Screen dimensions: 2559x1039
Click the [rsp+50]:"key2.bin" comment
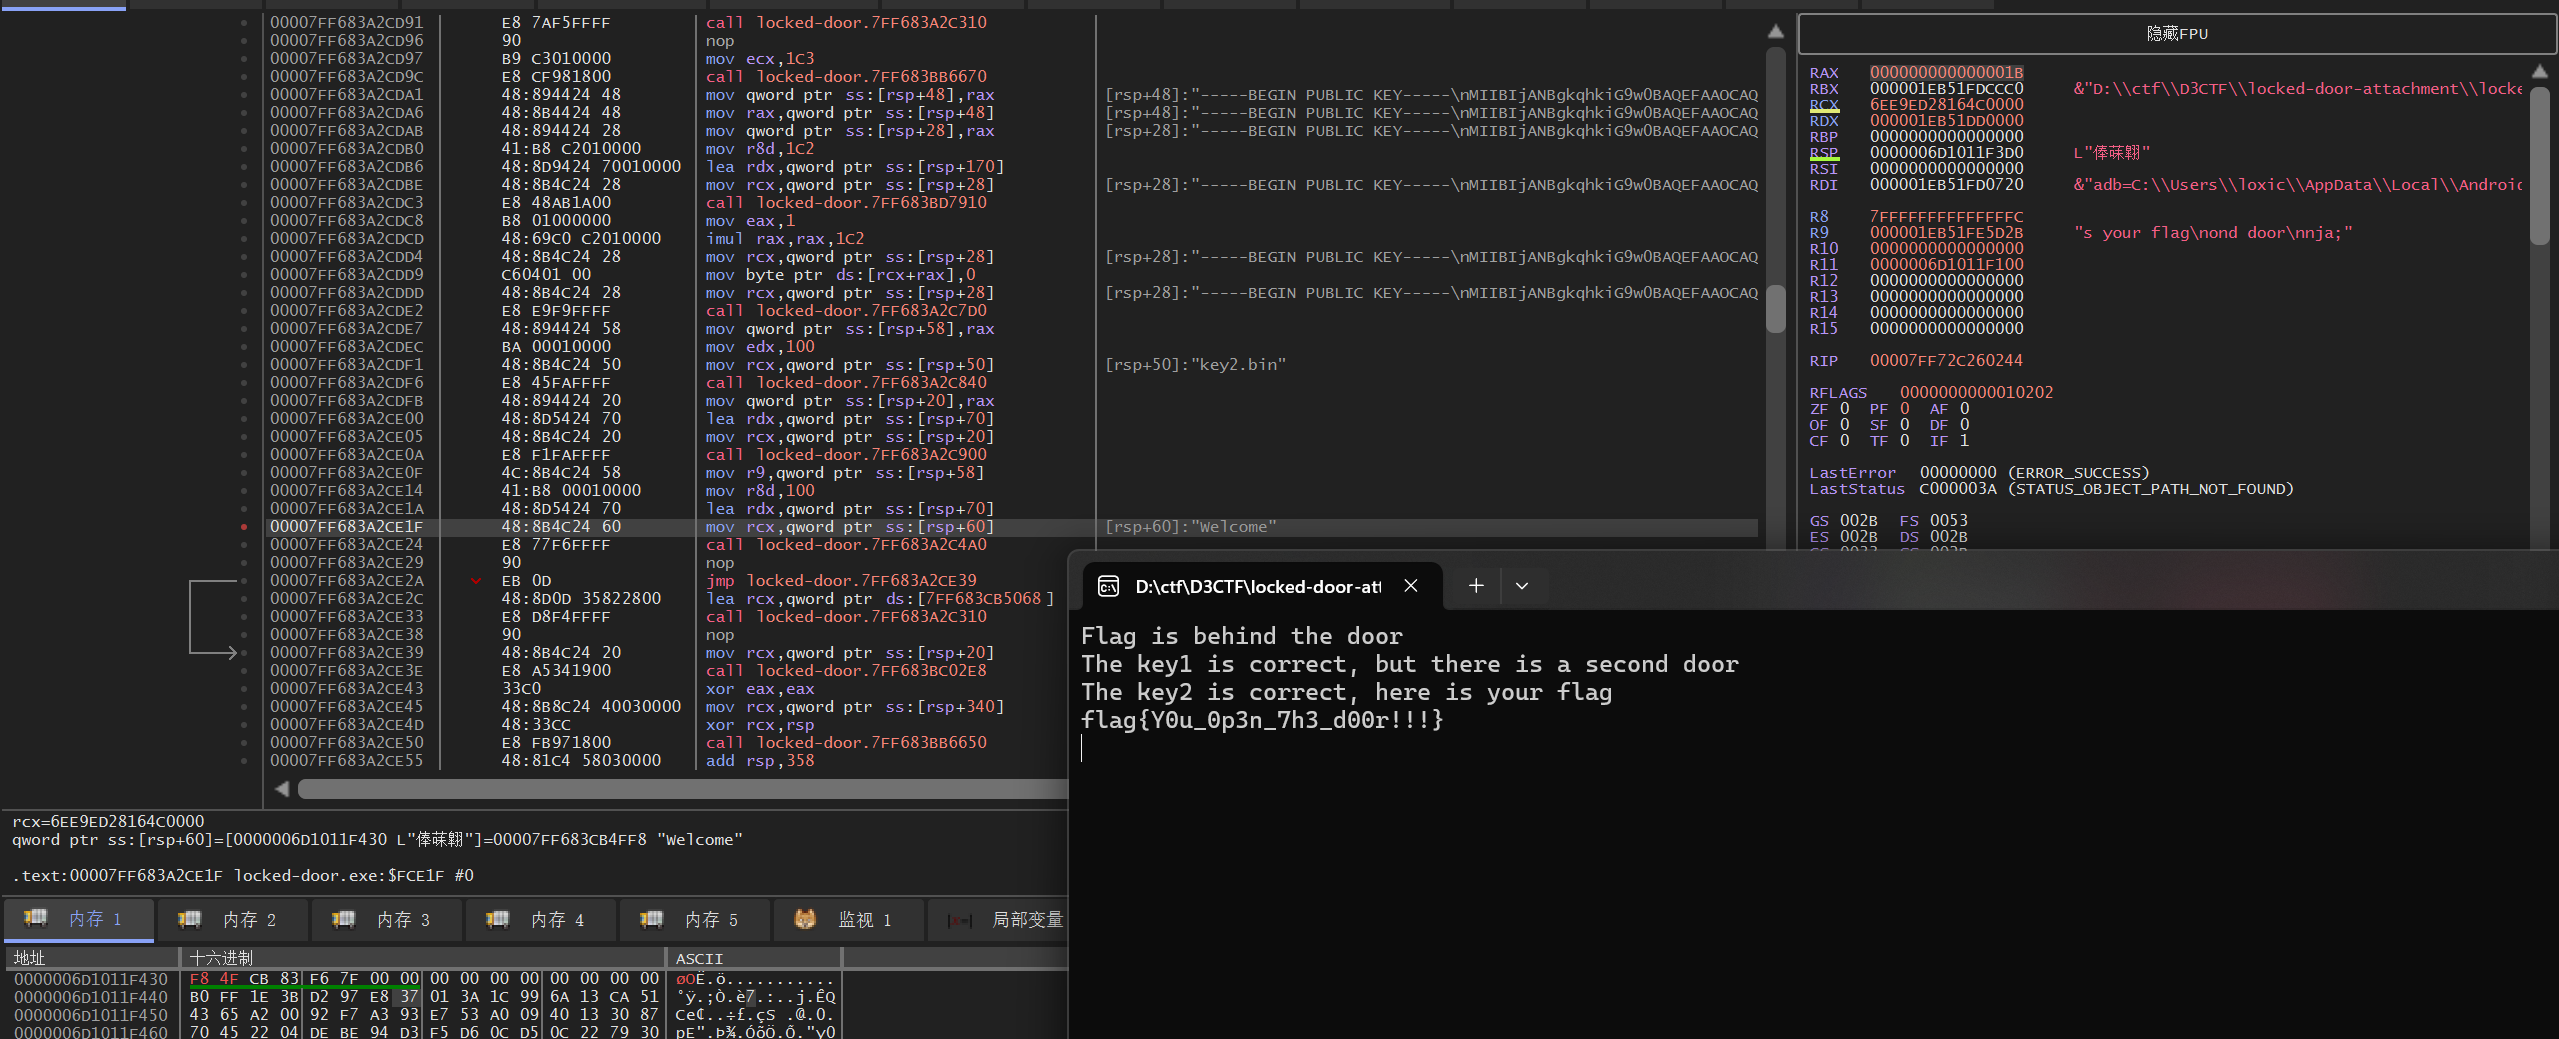point(1195,365)
